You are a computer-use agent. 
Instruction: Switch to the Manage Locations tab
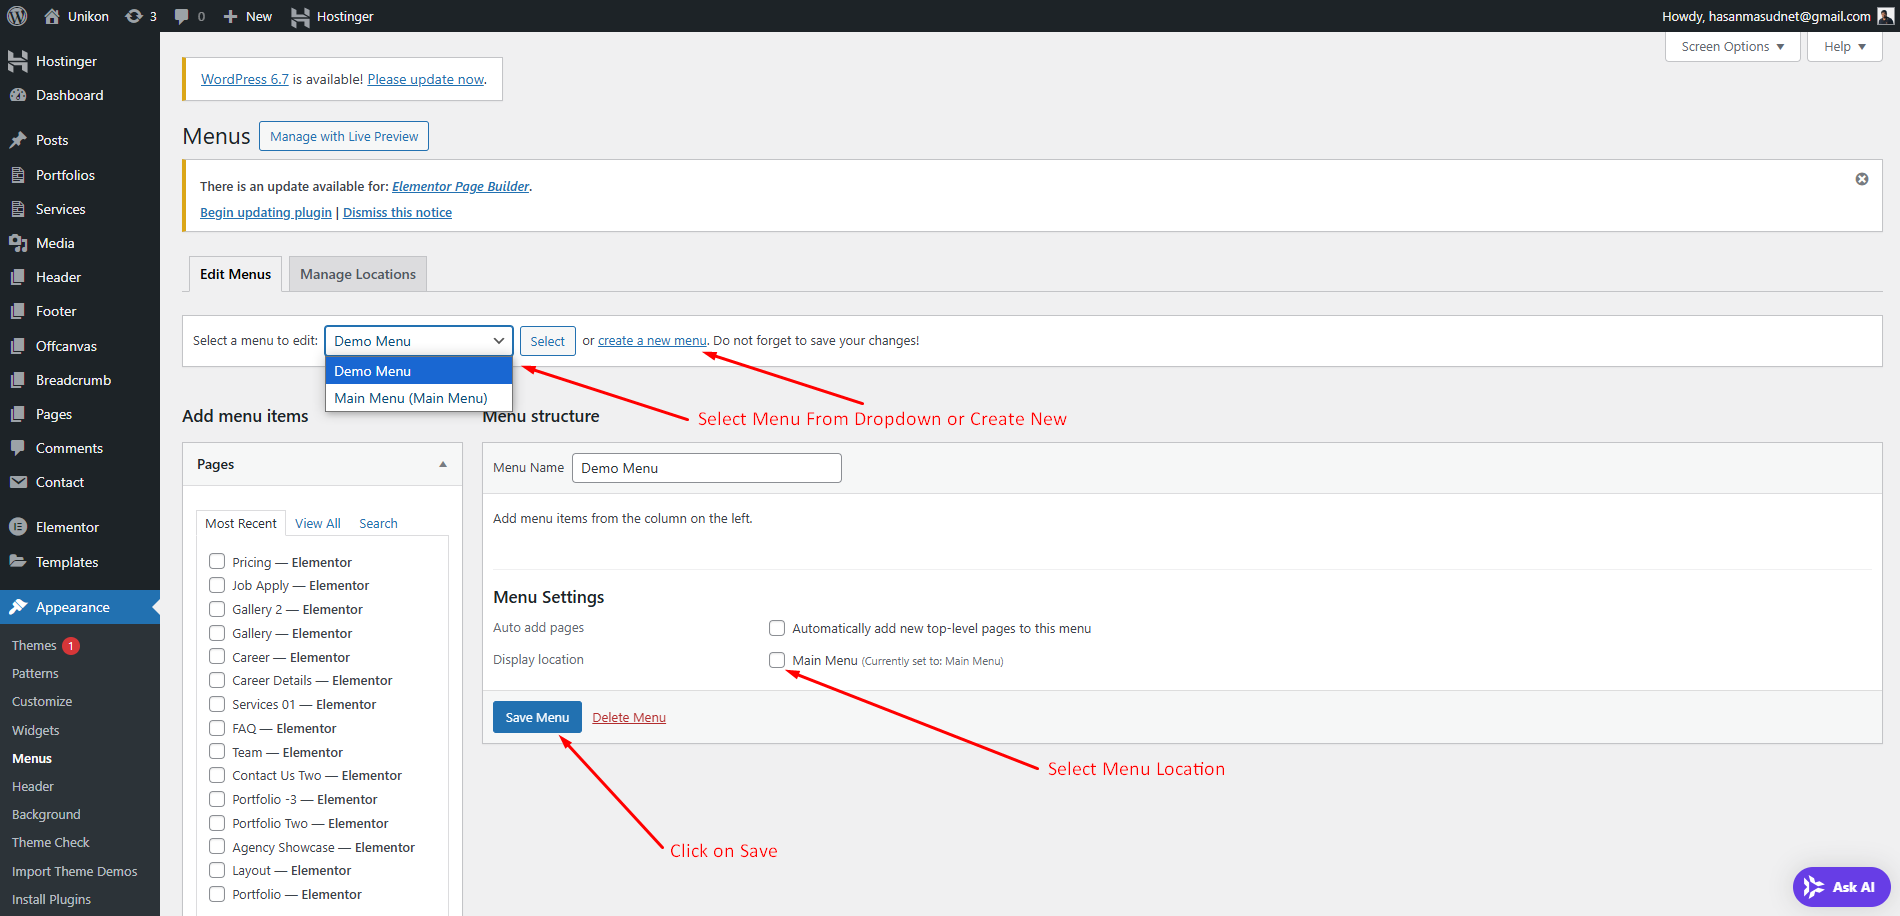click(x=357, y=274)
